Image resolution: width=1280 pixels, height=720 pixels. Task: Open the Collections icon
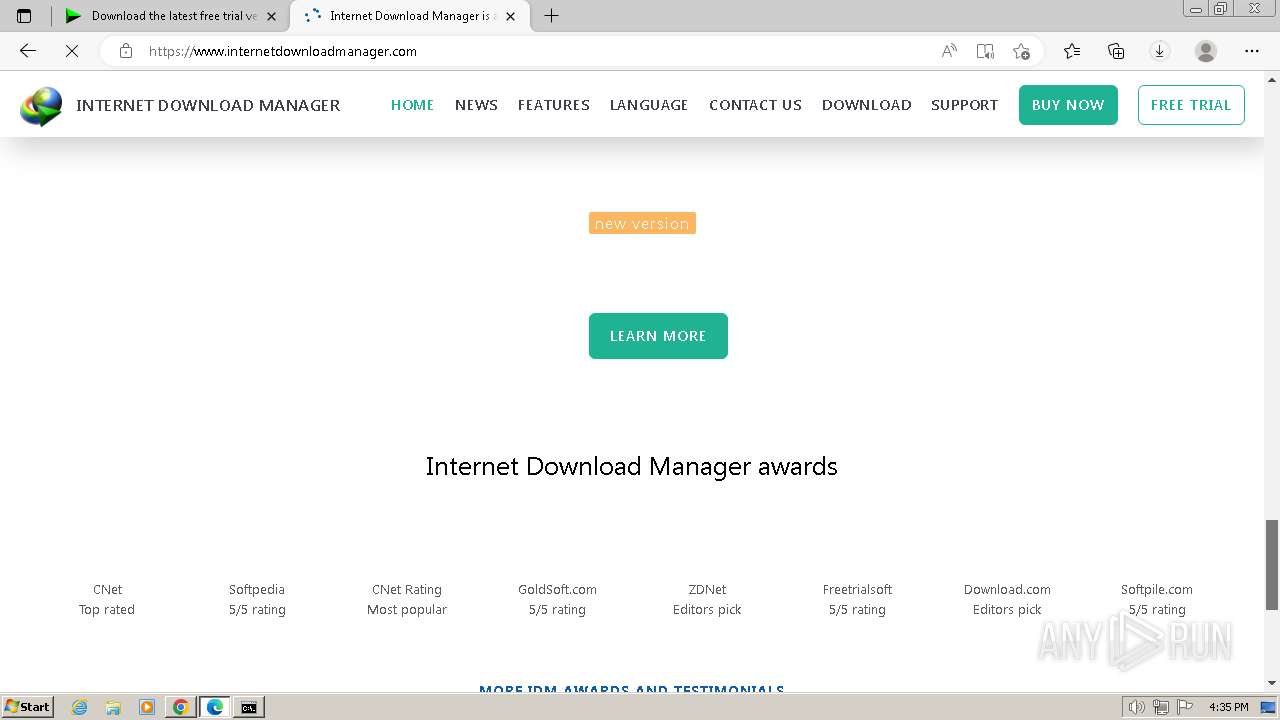[1116, 51]
